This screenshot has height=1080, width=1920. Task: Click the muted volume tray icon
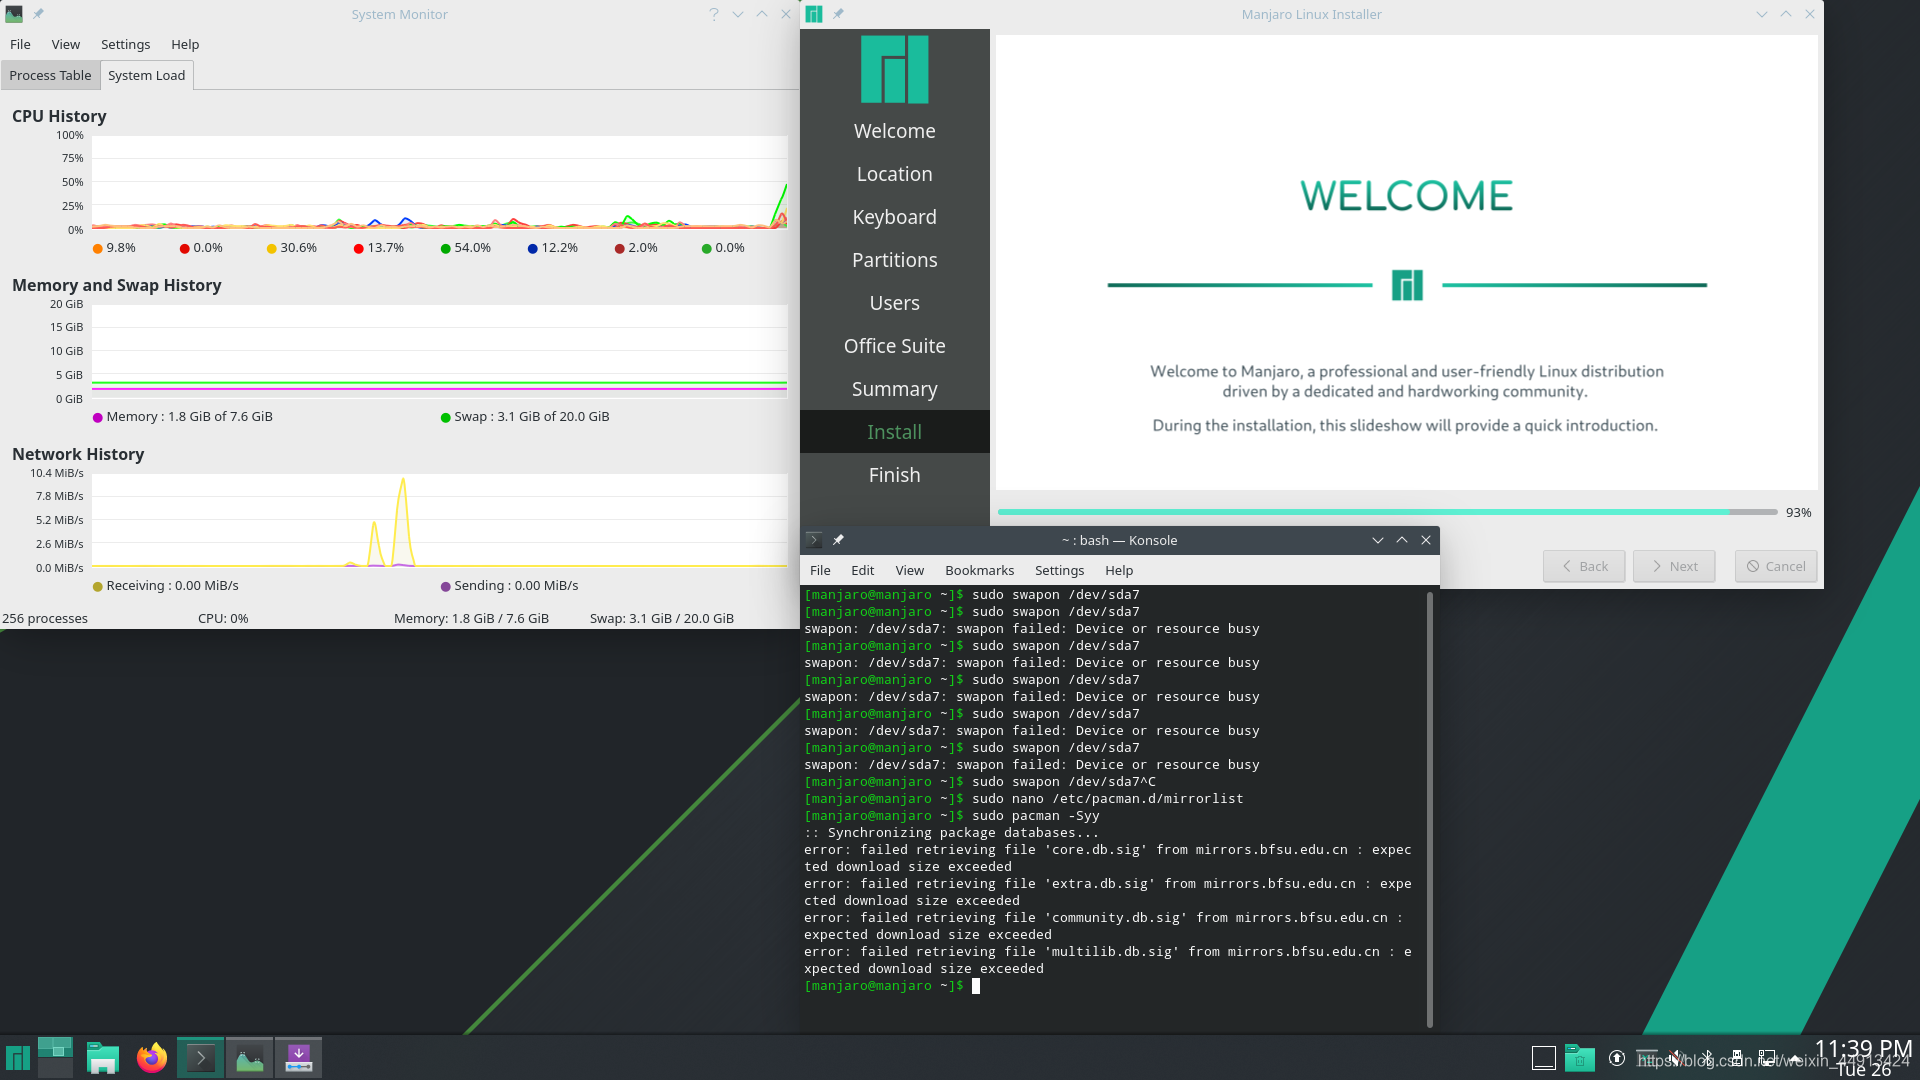1677,1058
